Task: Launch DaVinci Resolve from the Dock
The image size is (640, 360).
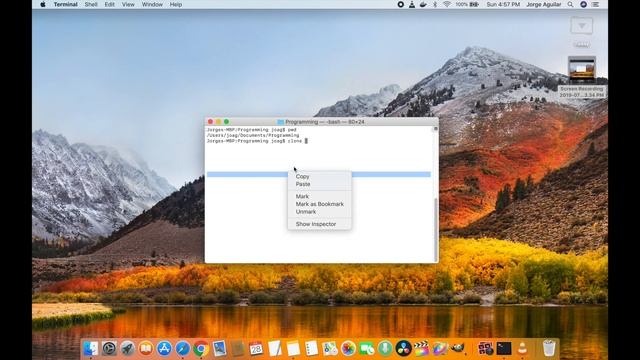Action: (x=403, y=348)
